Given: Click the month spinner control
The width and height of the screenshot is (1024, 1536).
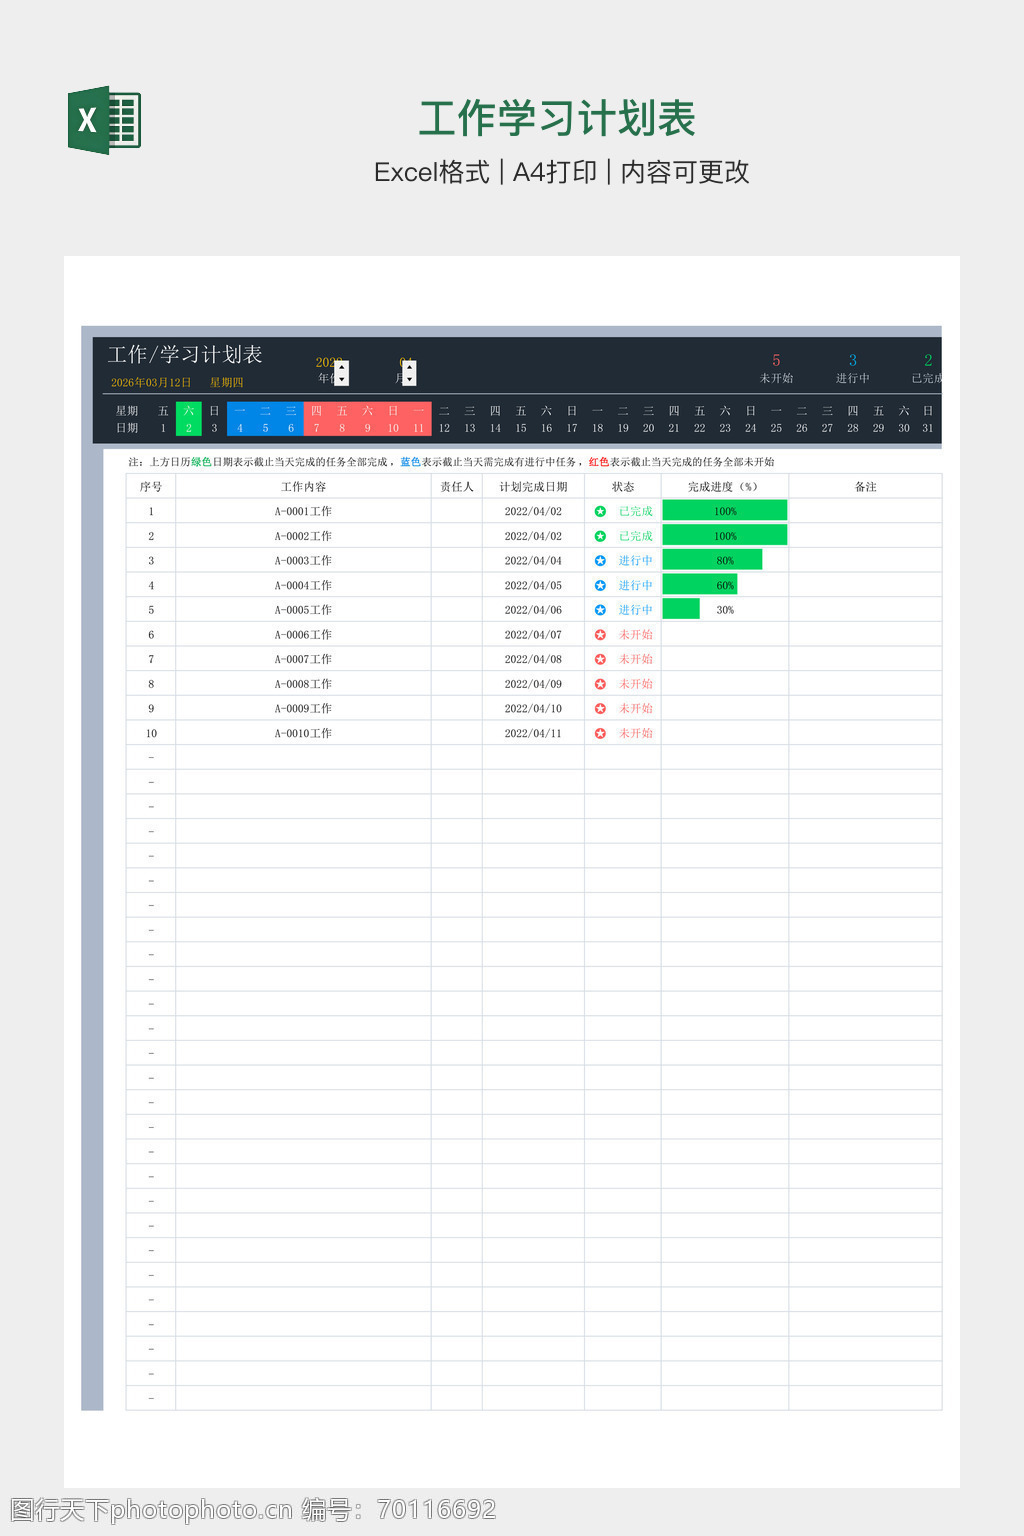Looking at the screenshot, I should 409,373.
